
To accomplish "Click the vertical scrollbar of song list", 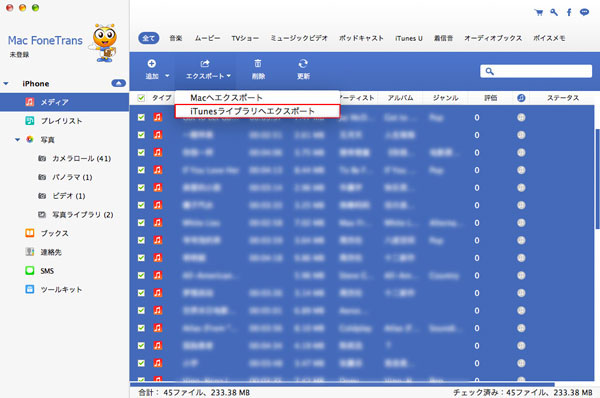I will coord(597,179).
